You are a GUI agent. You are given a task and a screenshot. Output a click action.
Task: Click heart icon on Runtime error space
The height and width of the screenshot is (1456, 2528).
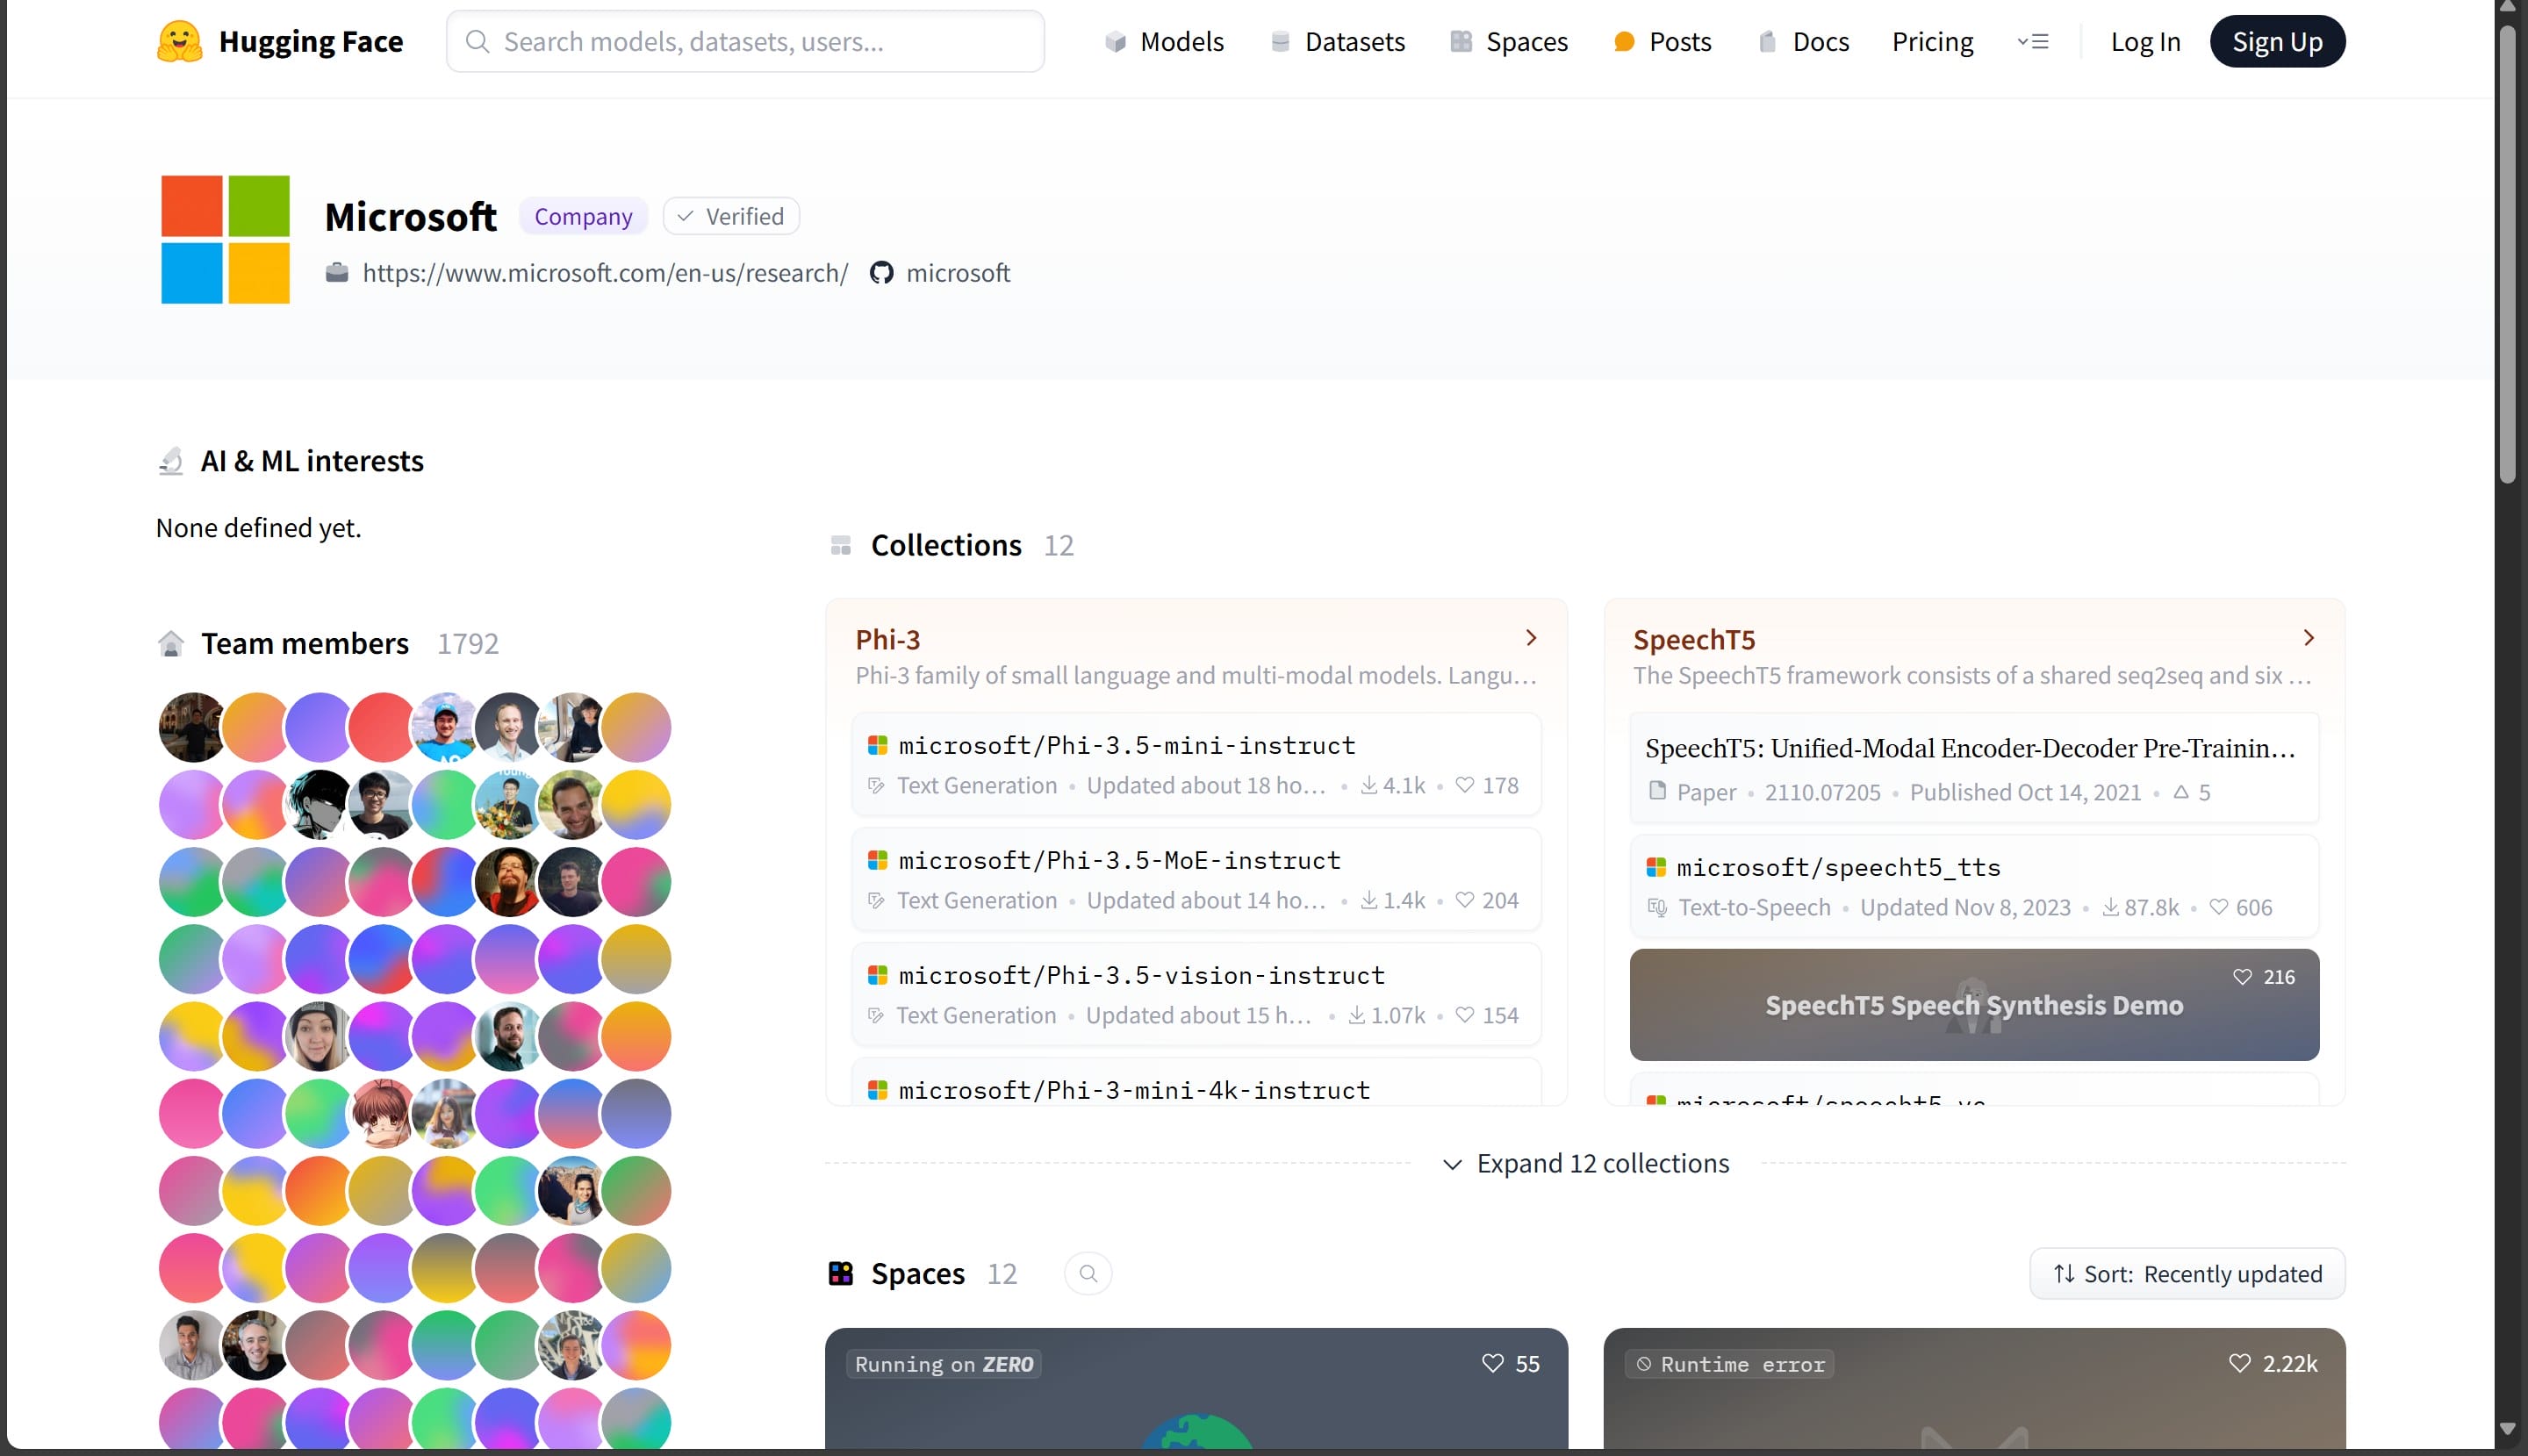click(x=2240, y=1363)
